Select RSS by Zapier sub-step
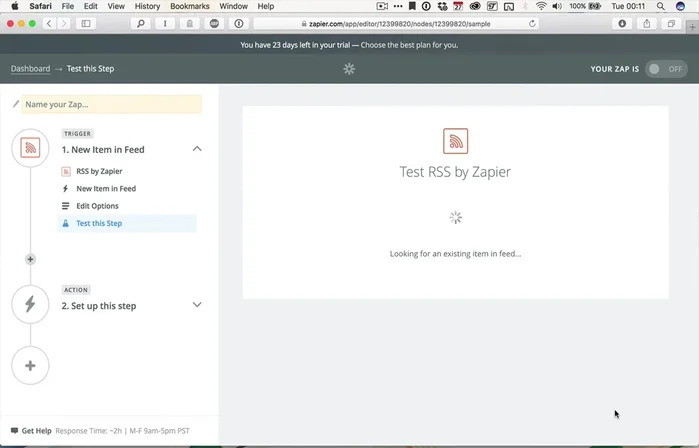Screen dimensions: 699x448 99,171
